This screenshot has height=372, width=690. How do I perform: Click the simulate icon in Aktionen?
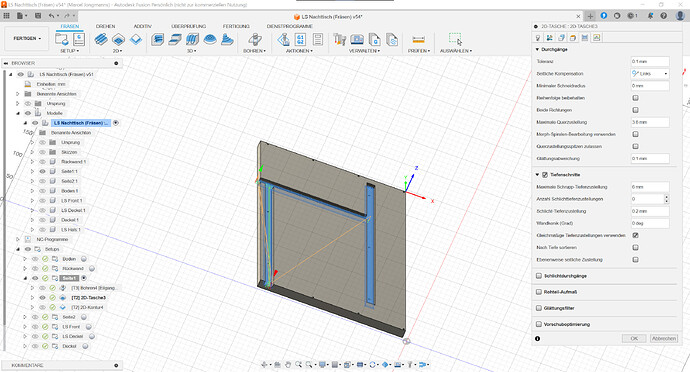[283, 40]
